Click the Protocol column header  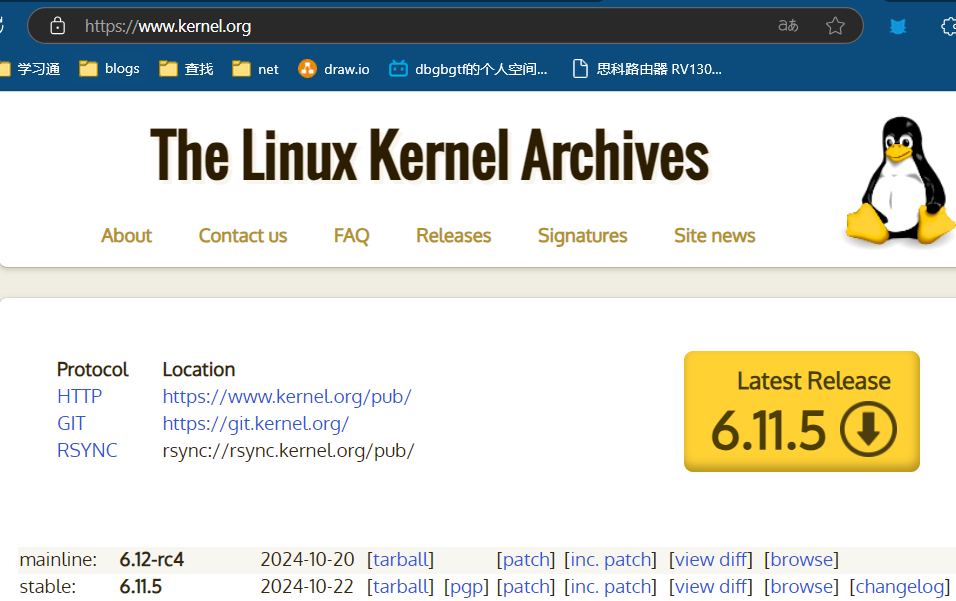click(x=93, y=369)
